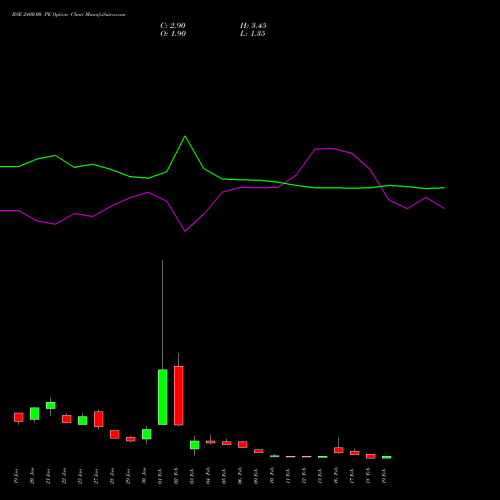Select the tall red candle for 02 Feb
Viewport: 500px width, 500px height.
point(178,395)
